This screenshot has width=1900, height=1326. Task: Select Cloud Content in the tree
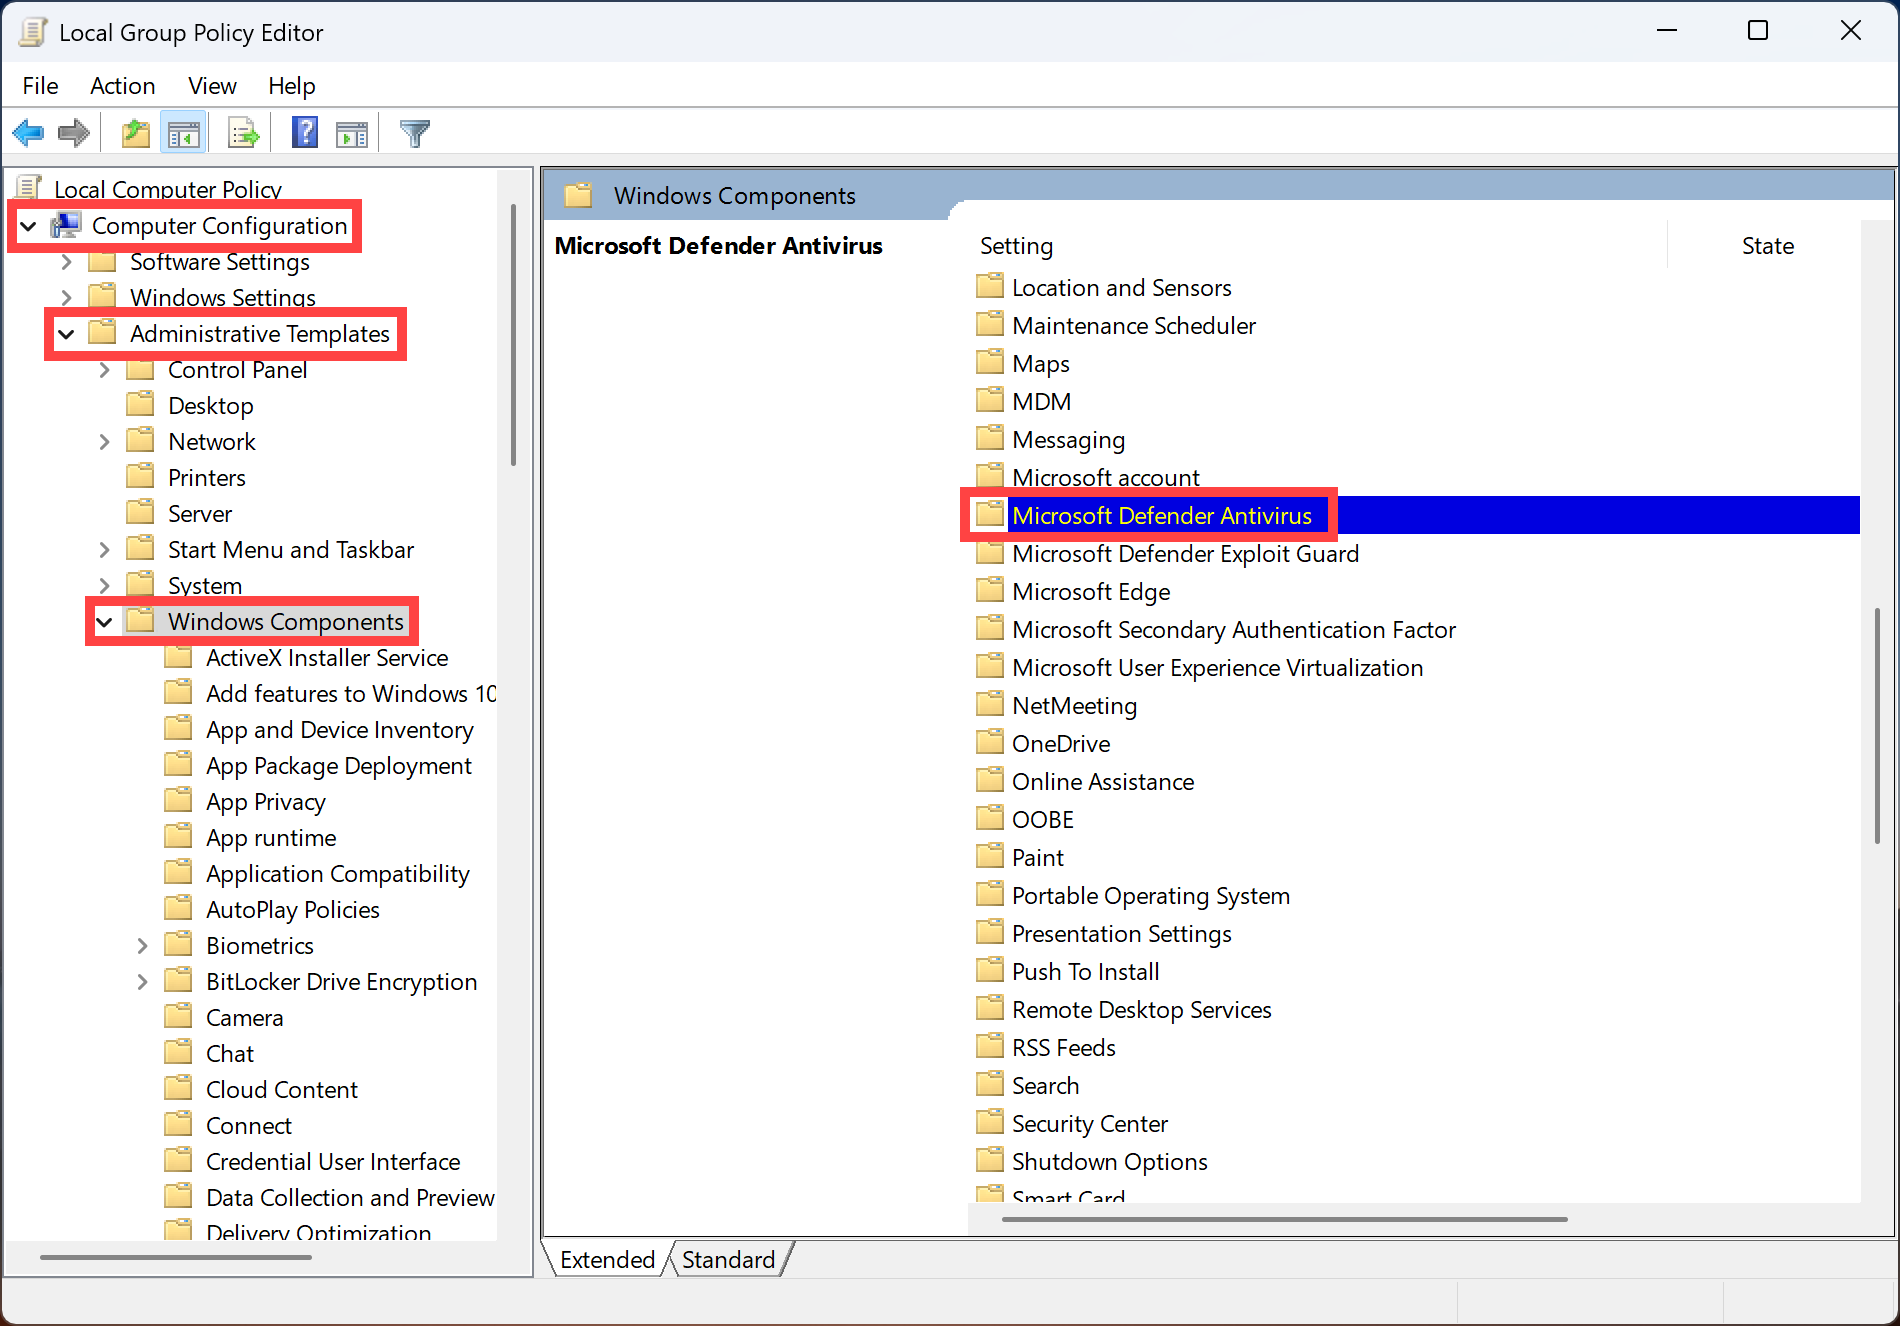[281, 1089]
